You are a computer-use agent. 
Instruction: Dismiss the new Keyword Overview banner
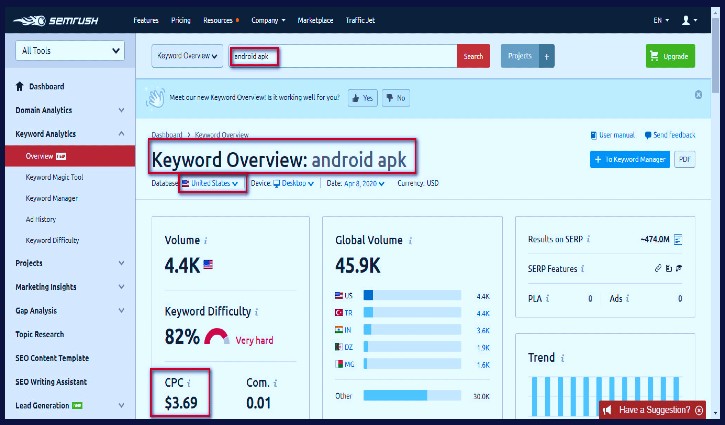pyautogui.click(x=698, y=95)
